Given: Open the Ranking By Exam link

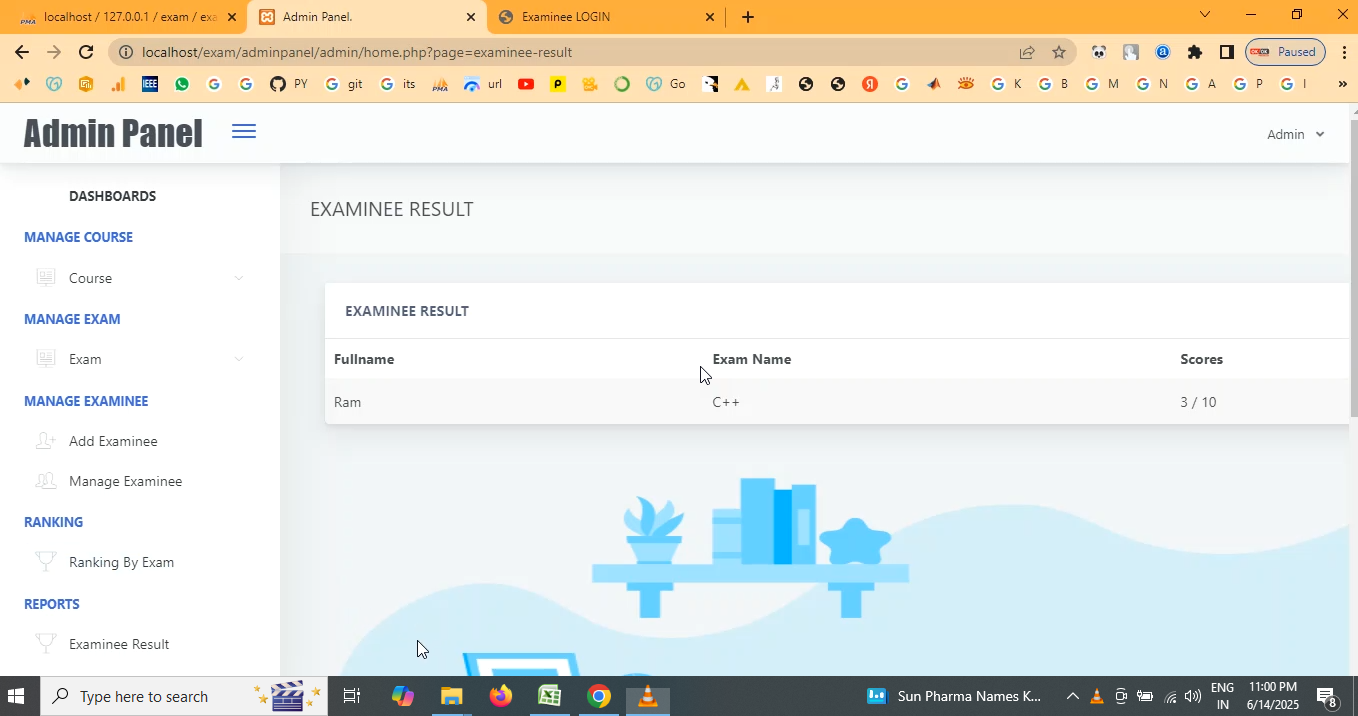Looking at the screenshot, I should (x=121, y=562).
